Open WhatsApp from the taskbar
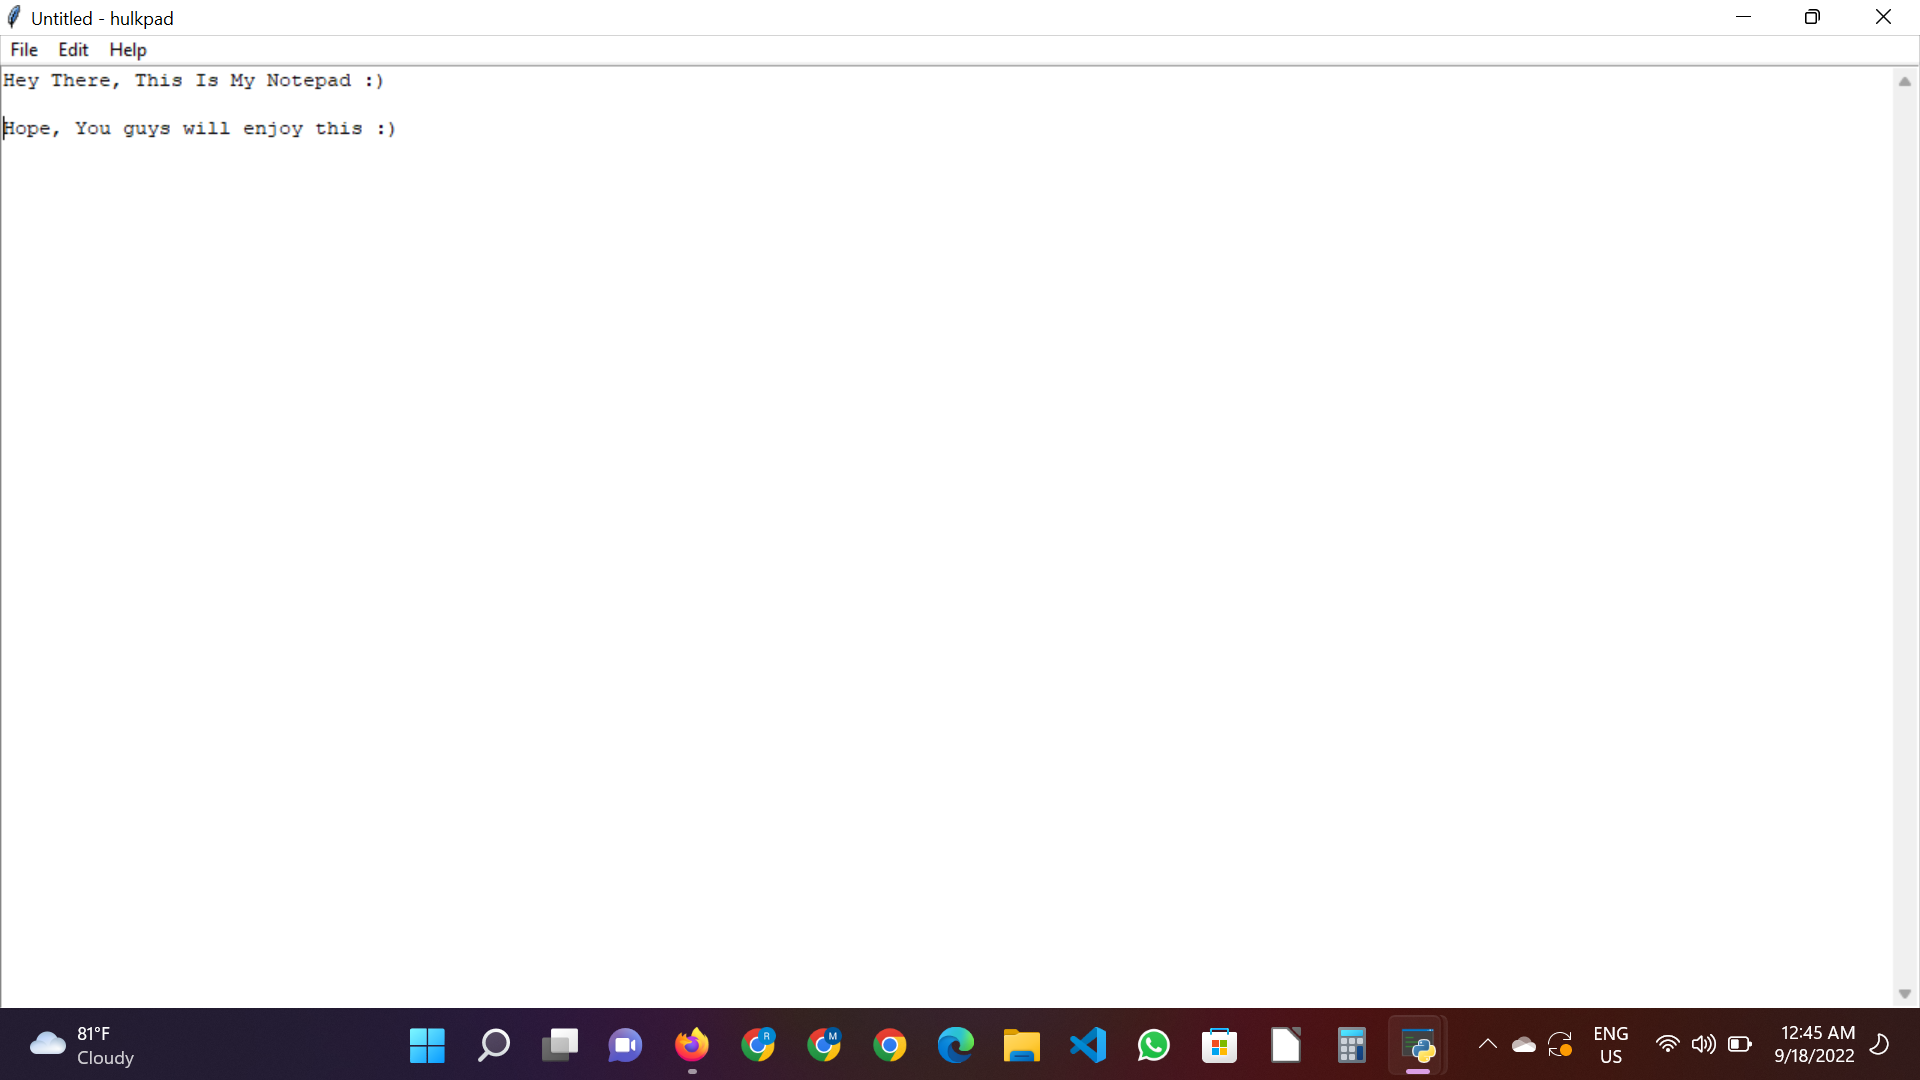The width and height of the screenshot is (1920, 1080). pos(1153,1046)
